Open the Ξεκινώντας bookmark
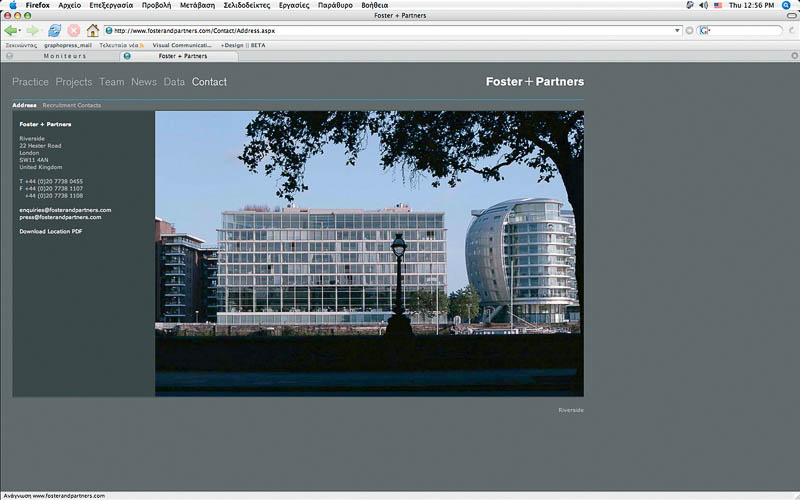The width and height of the screenshot is (800, 500). (x=21, y=45)
